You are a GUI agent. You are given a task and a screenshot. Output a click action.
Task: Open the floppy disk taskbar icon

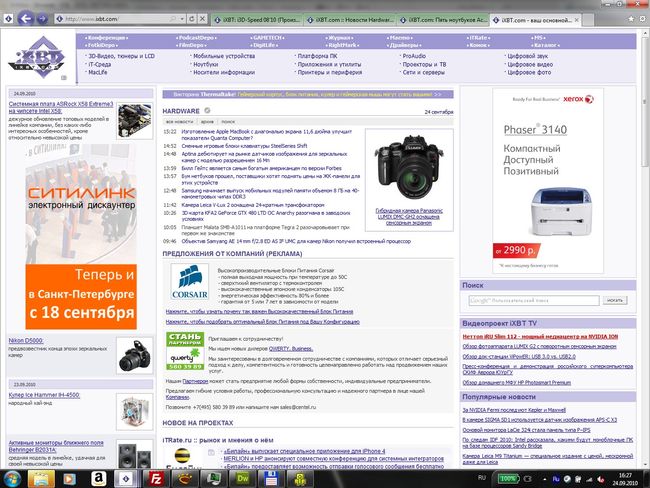[x=271, y=479]
